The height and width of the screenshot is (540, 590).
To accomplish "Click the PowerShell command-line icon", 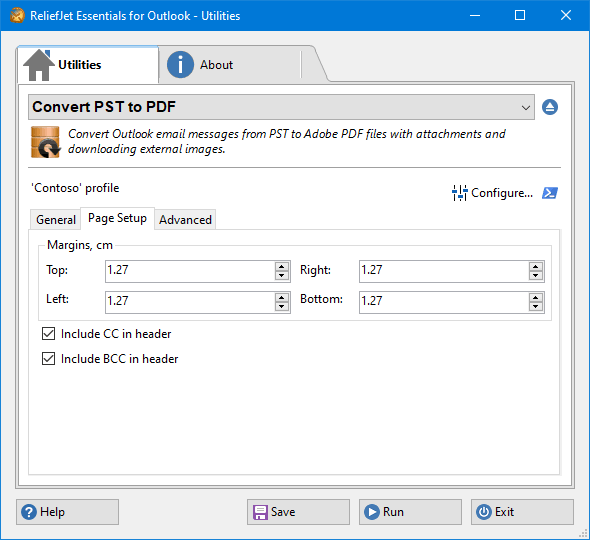I will click(x=550, y=193).
